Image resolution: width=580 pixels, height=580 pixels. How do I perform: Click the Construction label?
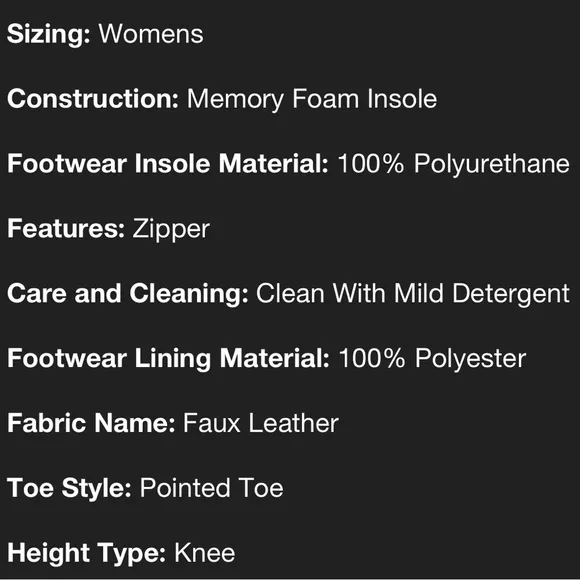(93, 99)
